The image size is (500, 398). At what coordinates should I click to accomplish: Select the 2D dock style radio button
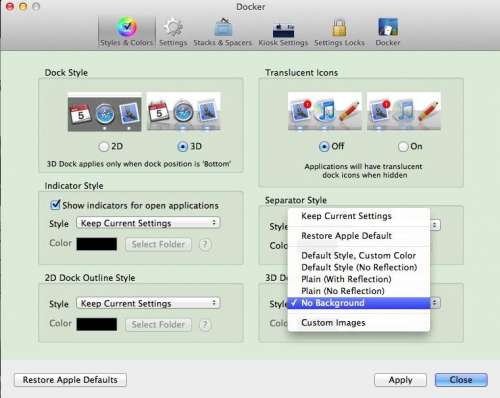(104, 147)
